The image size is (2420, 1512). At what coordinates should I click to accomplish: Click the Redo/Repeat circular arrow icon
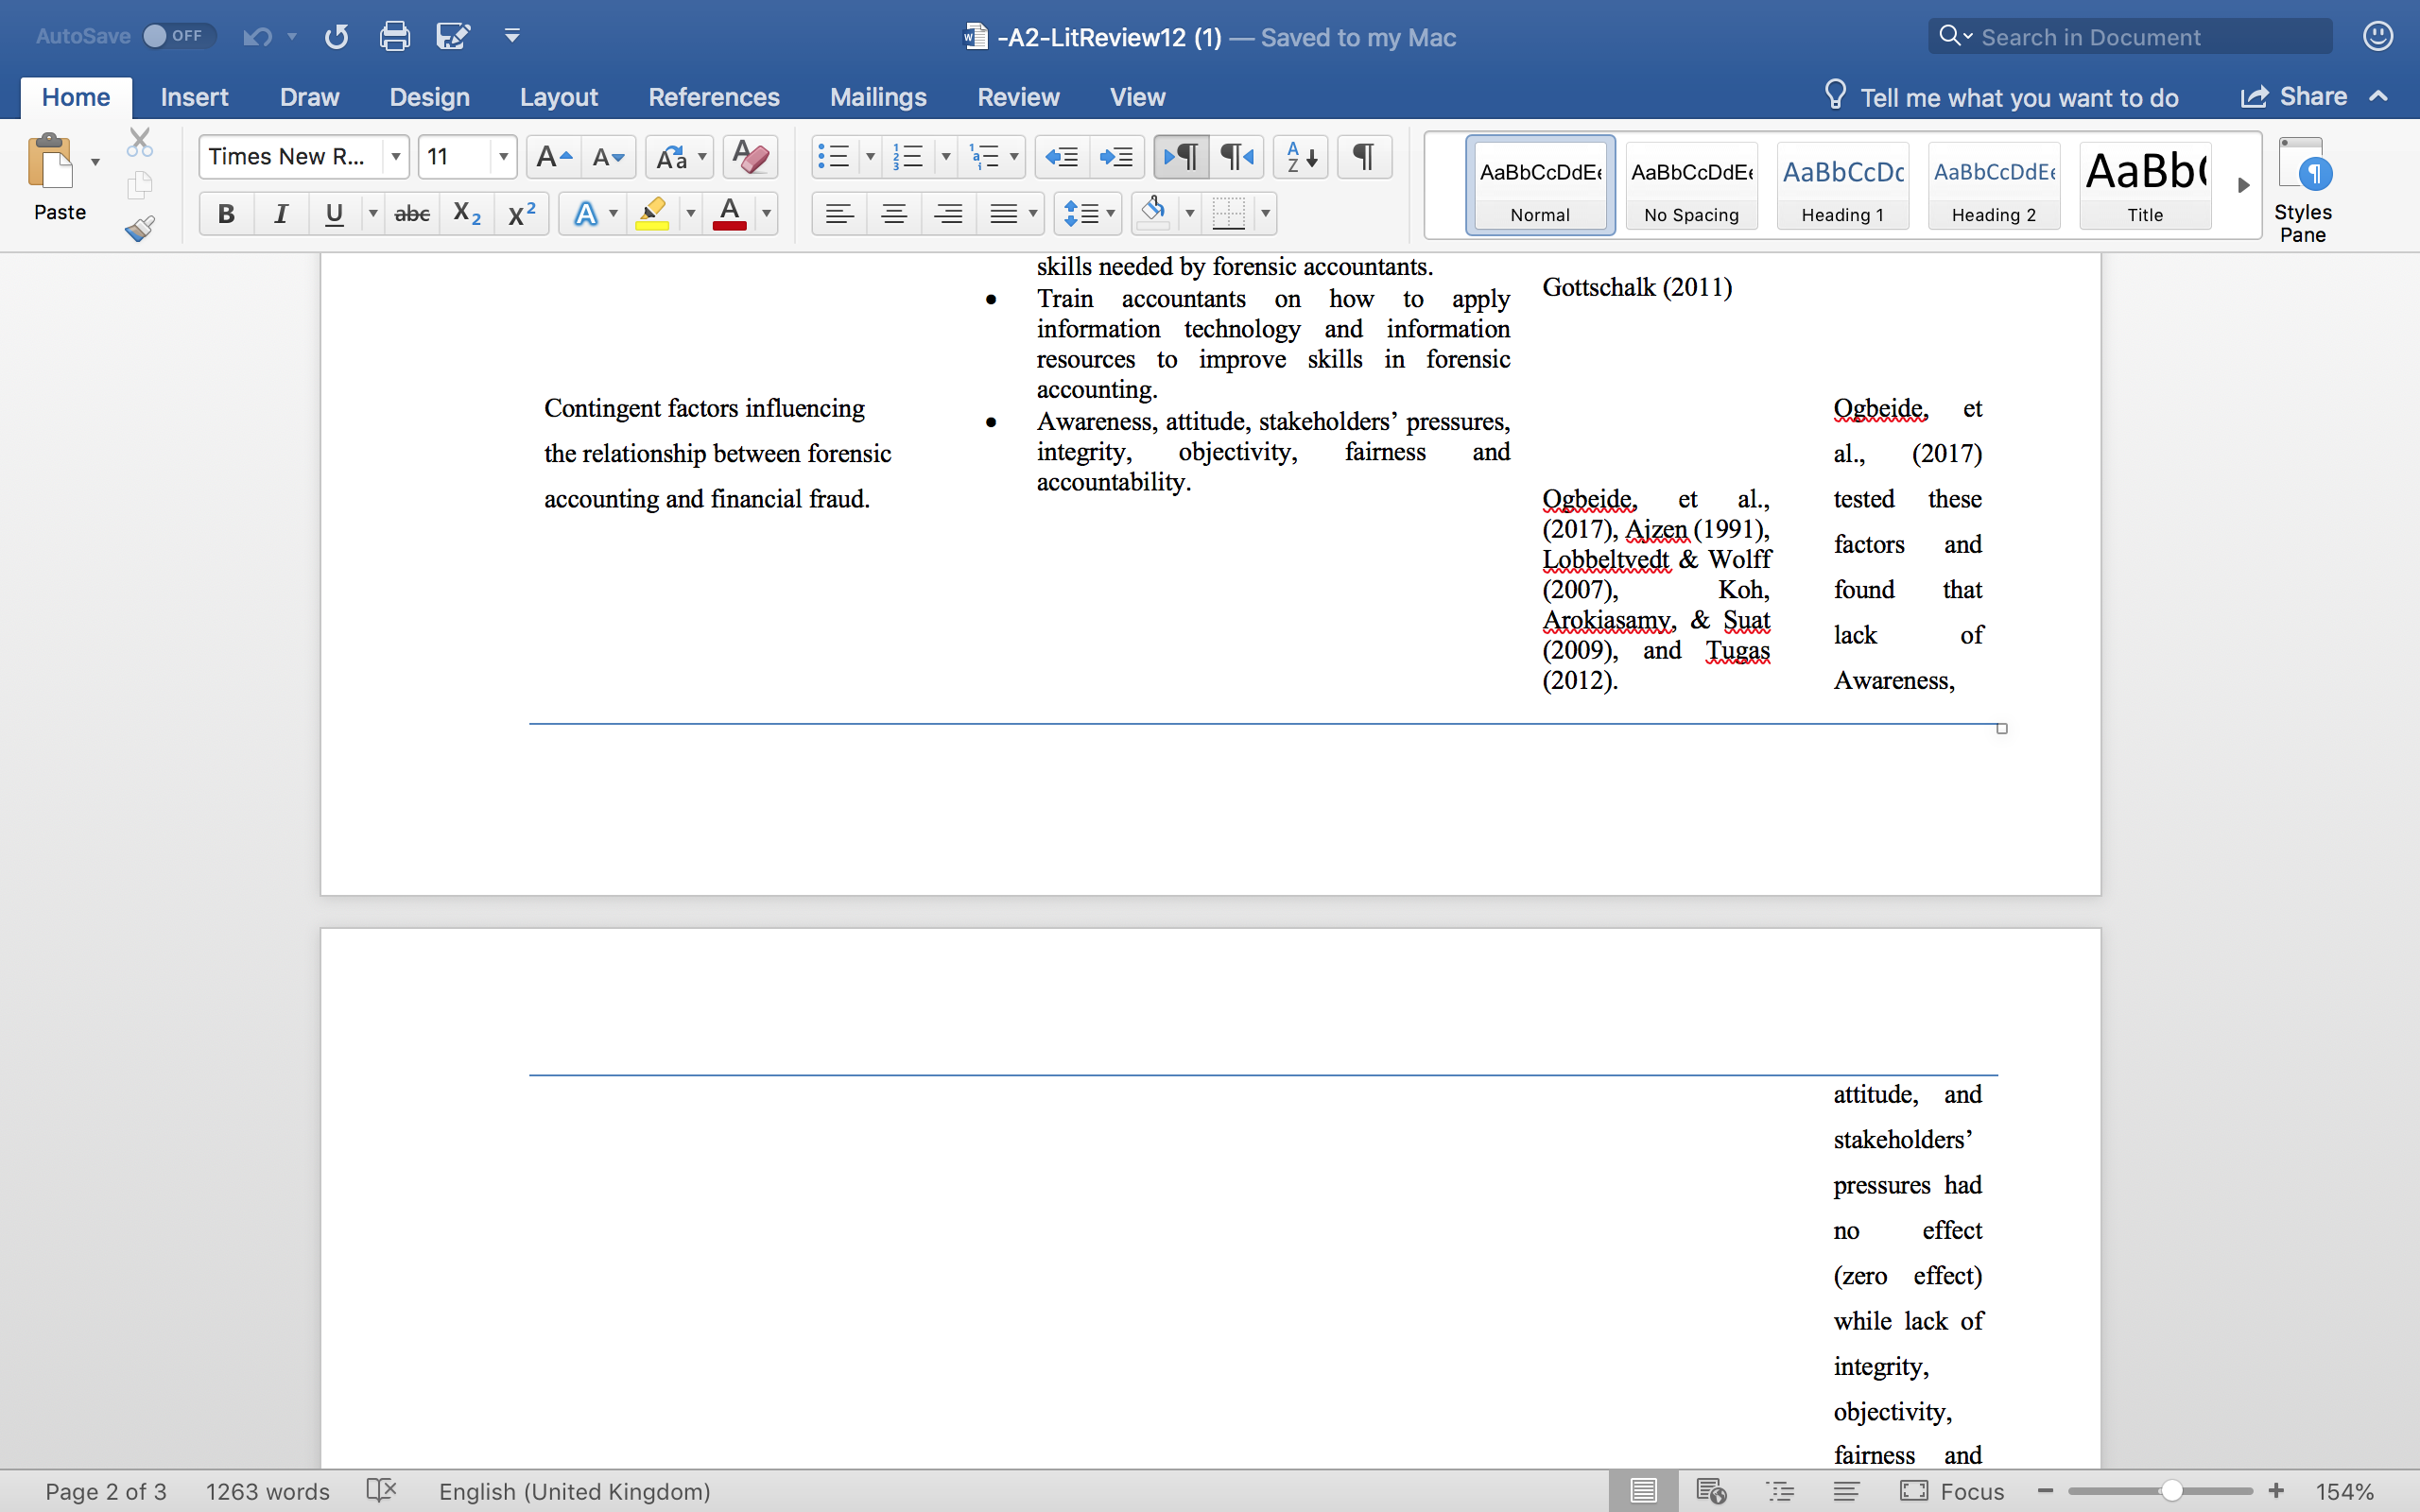tap(337, 37)
